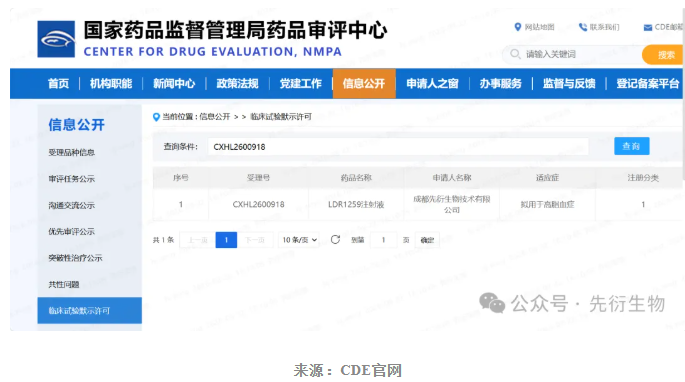Open the site map pin icon

click(518, 27)
